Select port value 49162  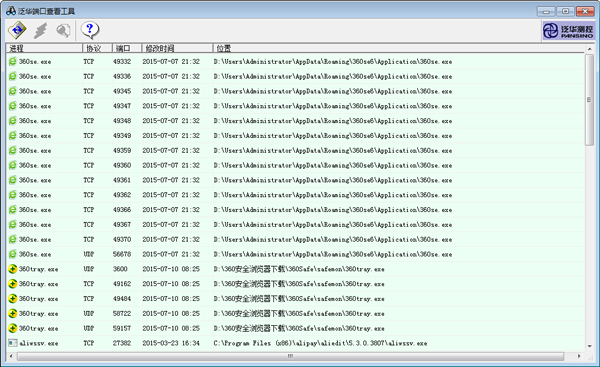click(x=122, y=284)
